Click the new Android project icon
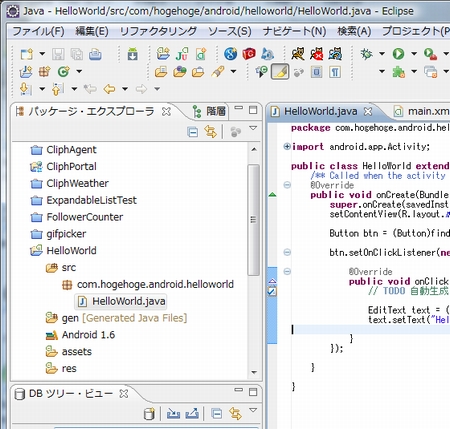This screenshot has height=429, width=450. click(x=163, y=54)
